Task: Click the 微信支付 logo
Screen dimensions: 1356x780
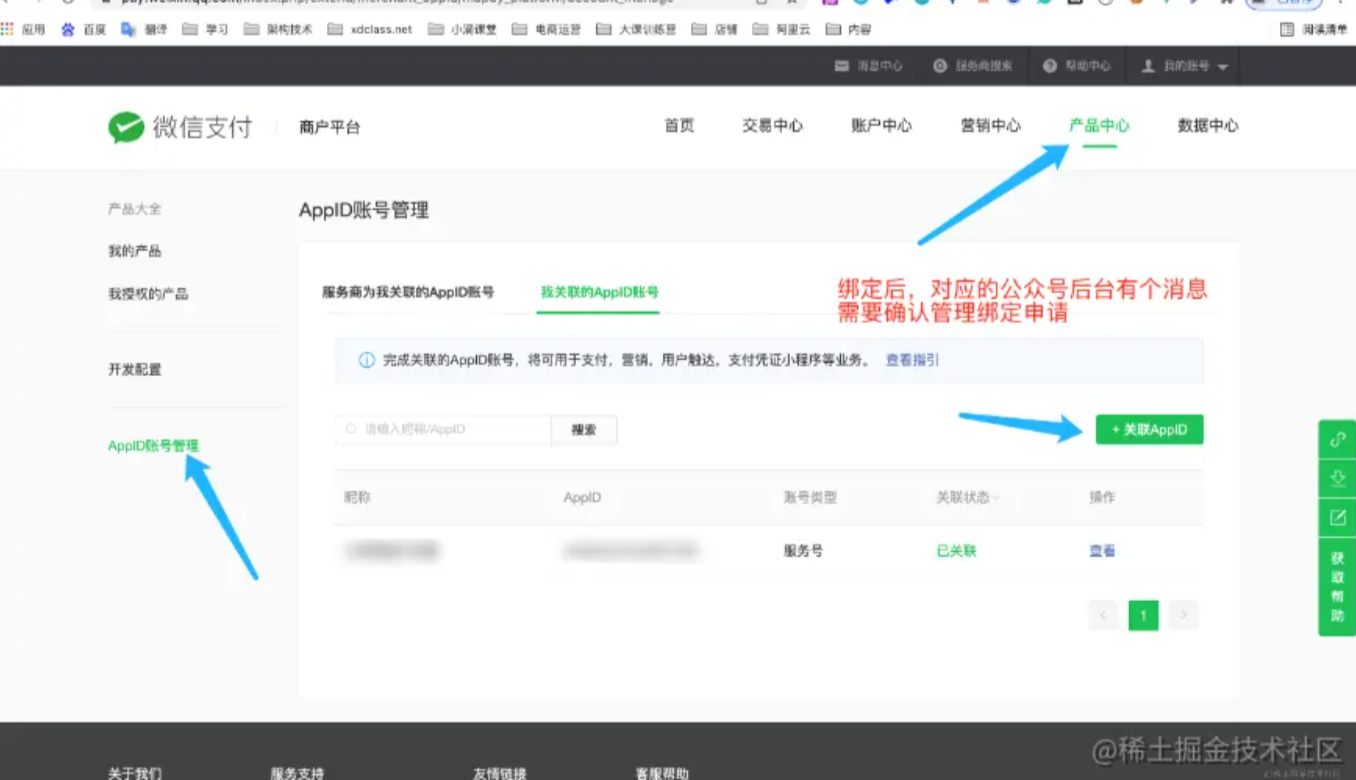Action: click(180, 127)
